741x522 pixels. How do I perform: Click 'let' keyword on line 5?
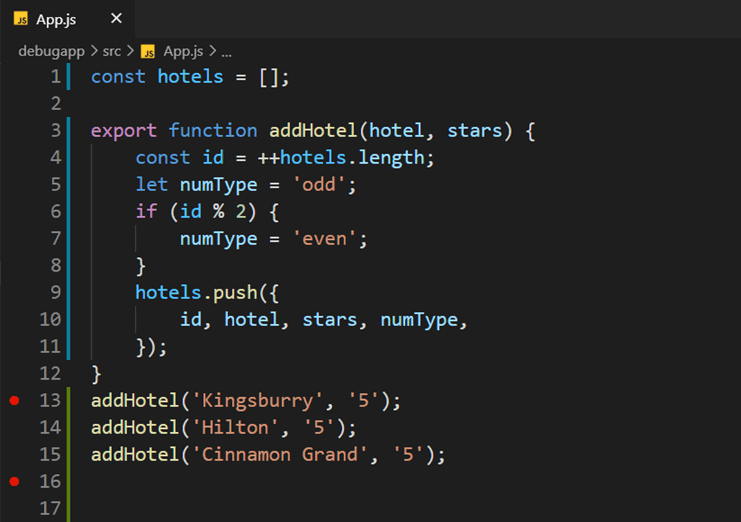tap(151, 184)
